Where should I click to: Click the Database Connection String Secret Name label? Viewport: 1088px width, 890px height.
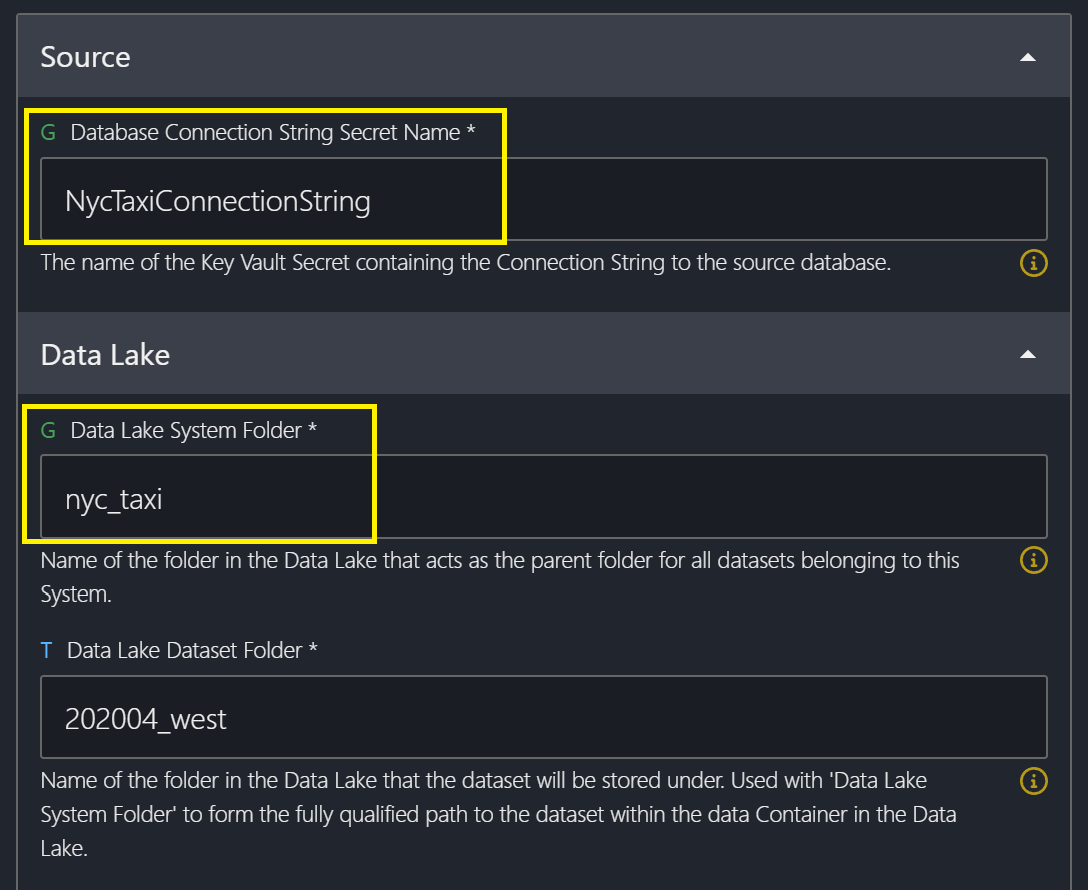(265, 132)
